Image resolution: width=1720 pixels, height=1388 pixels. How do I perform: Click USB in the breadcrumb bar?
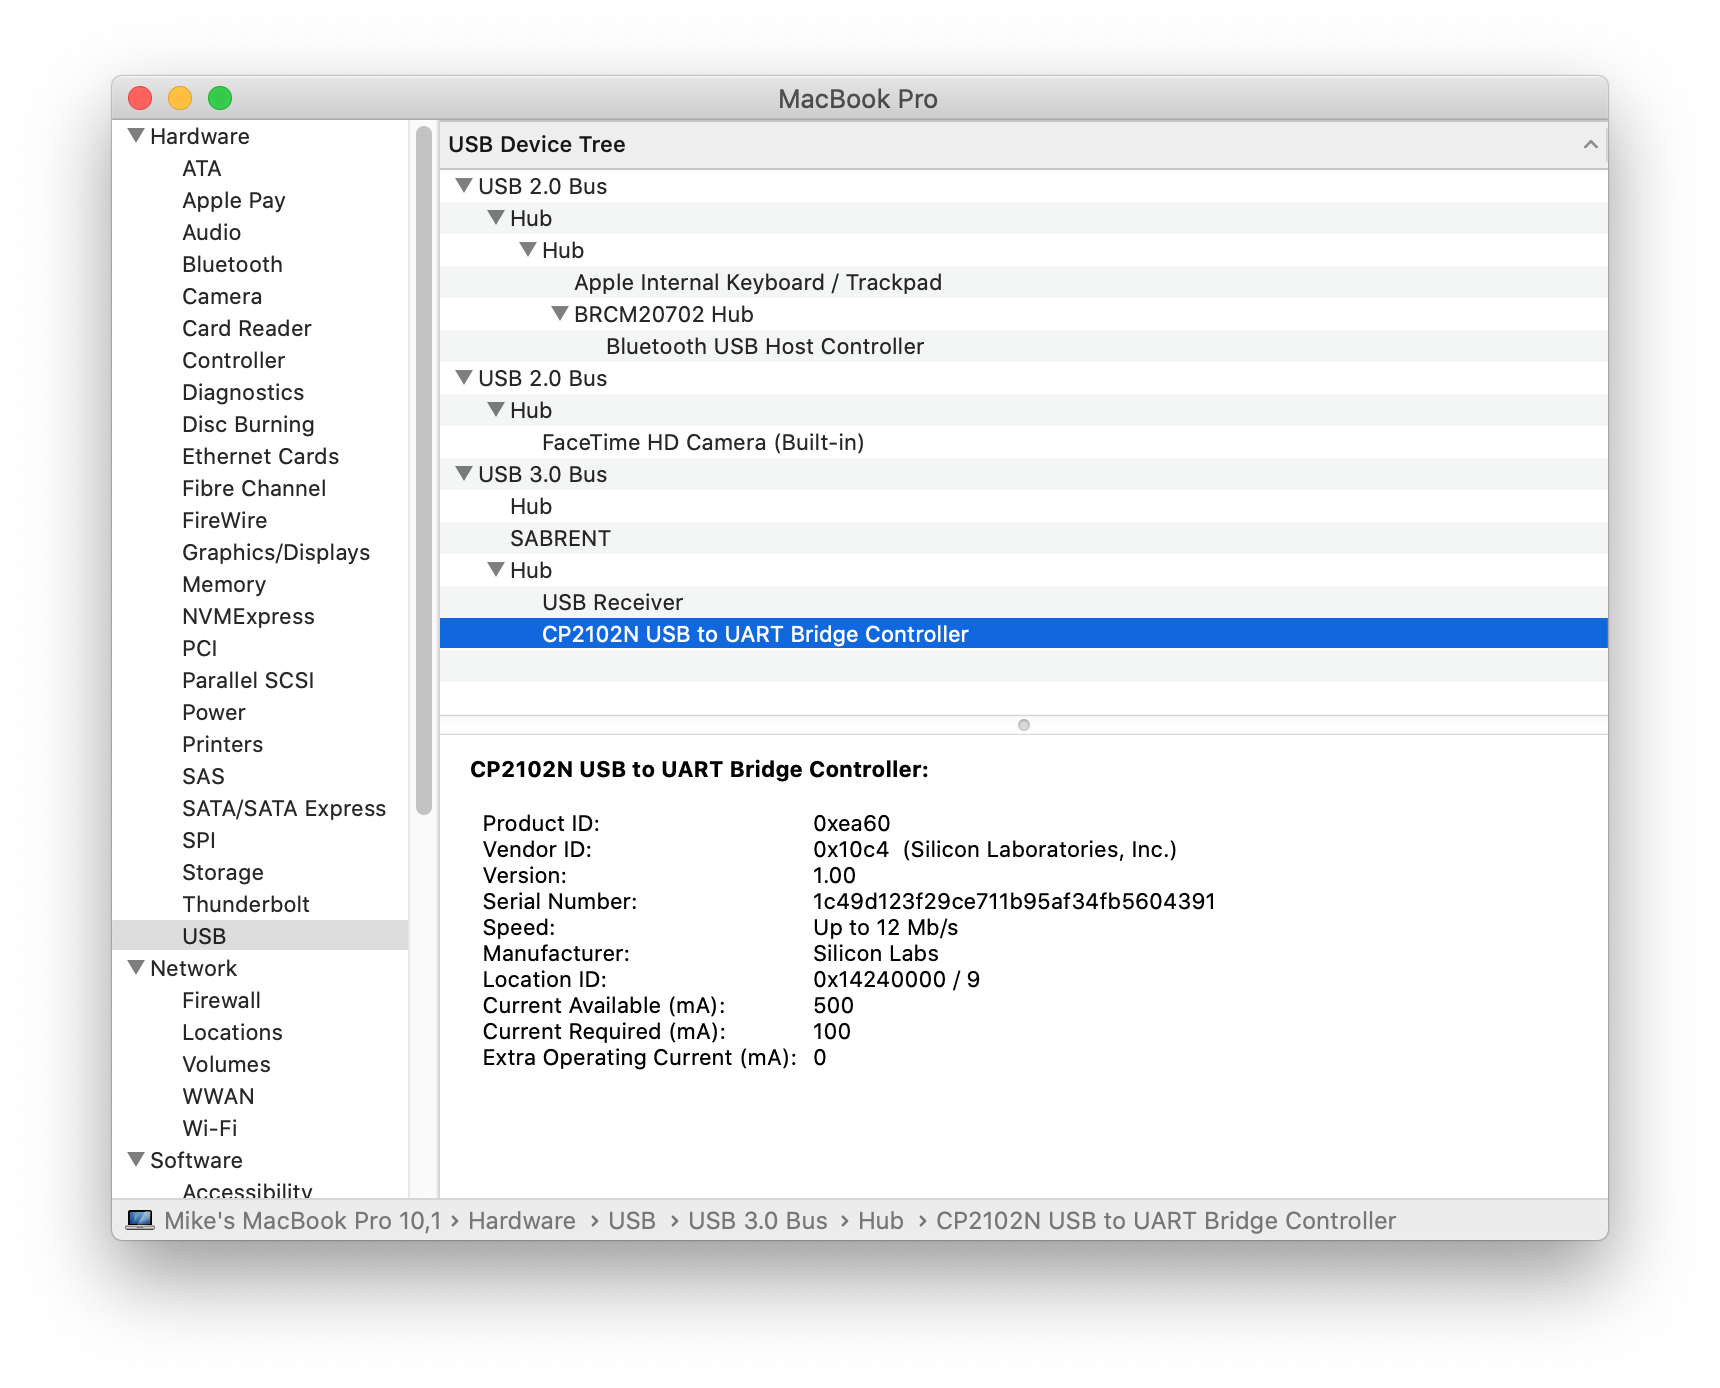point(632,1220)
